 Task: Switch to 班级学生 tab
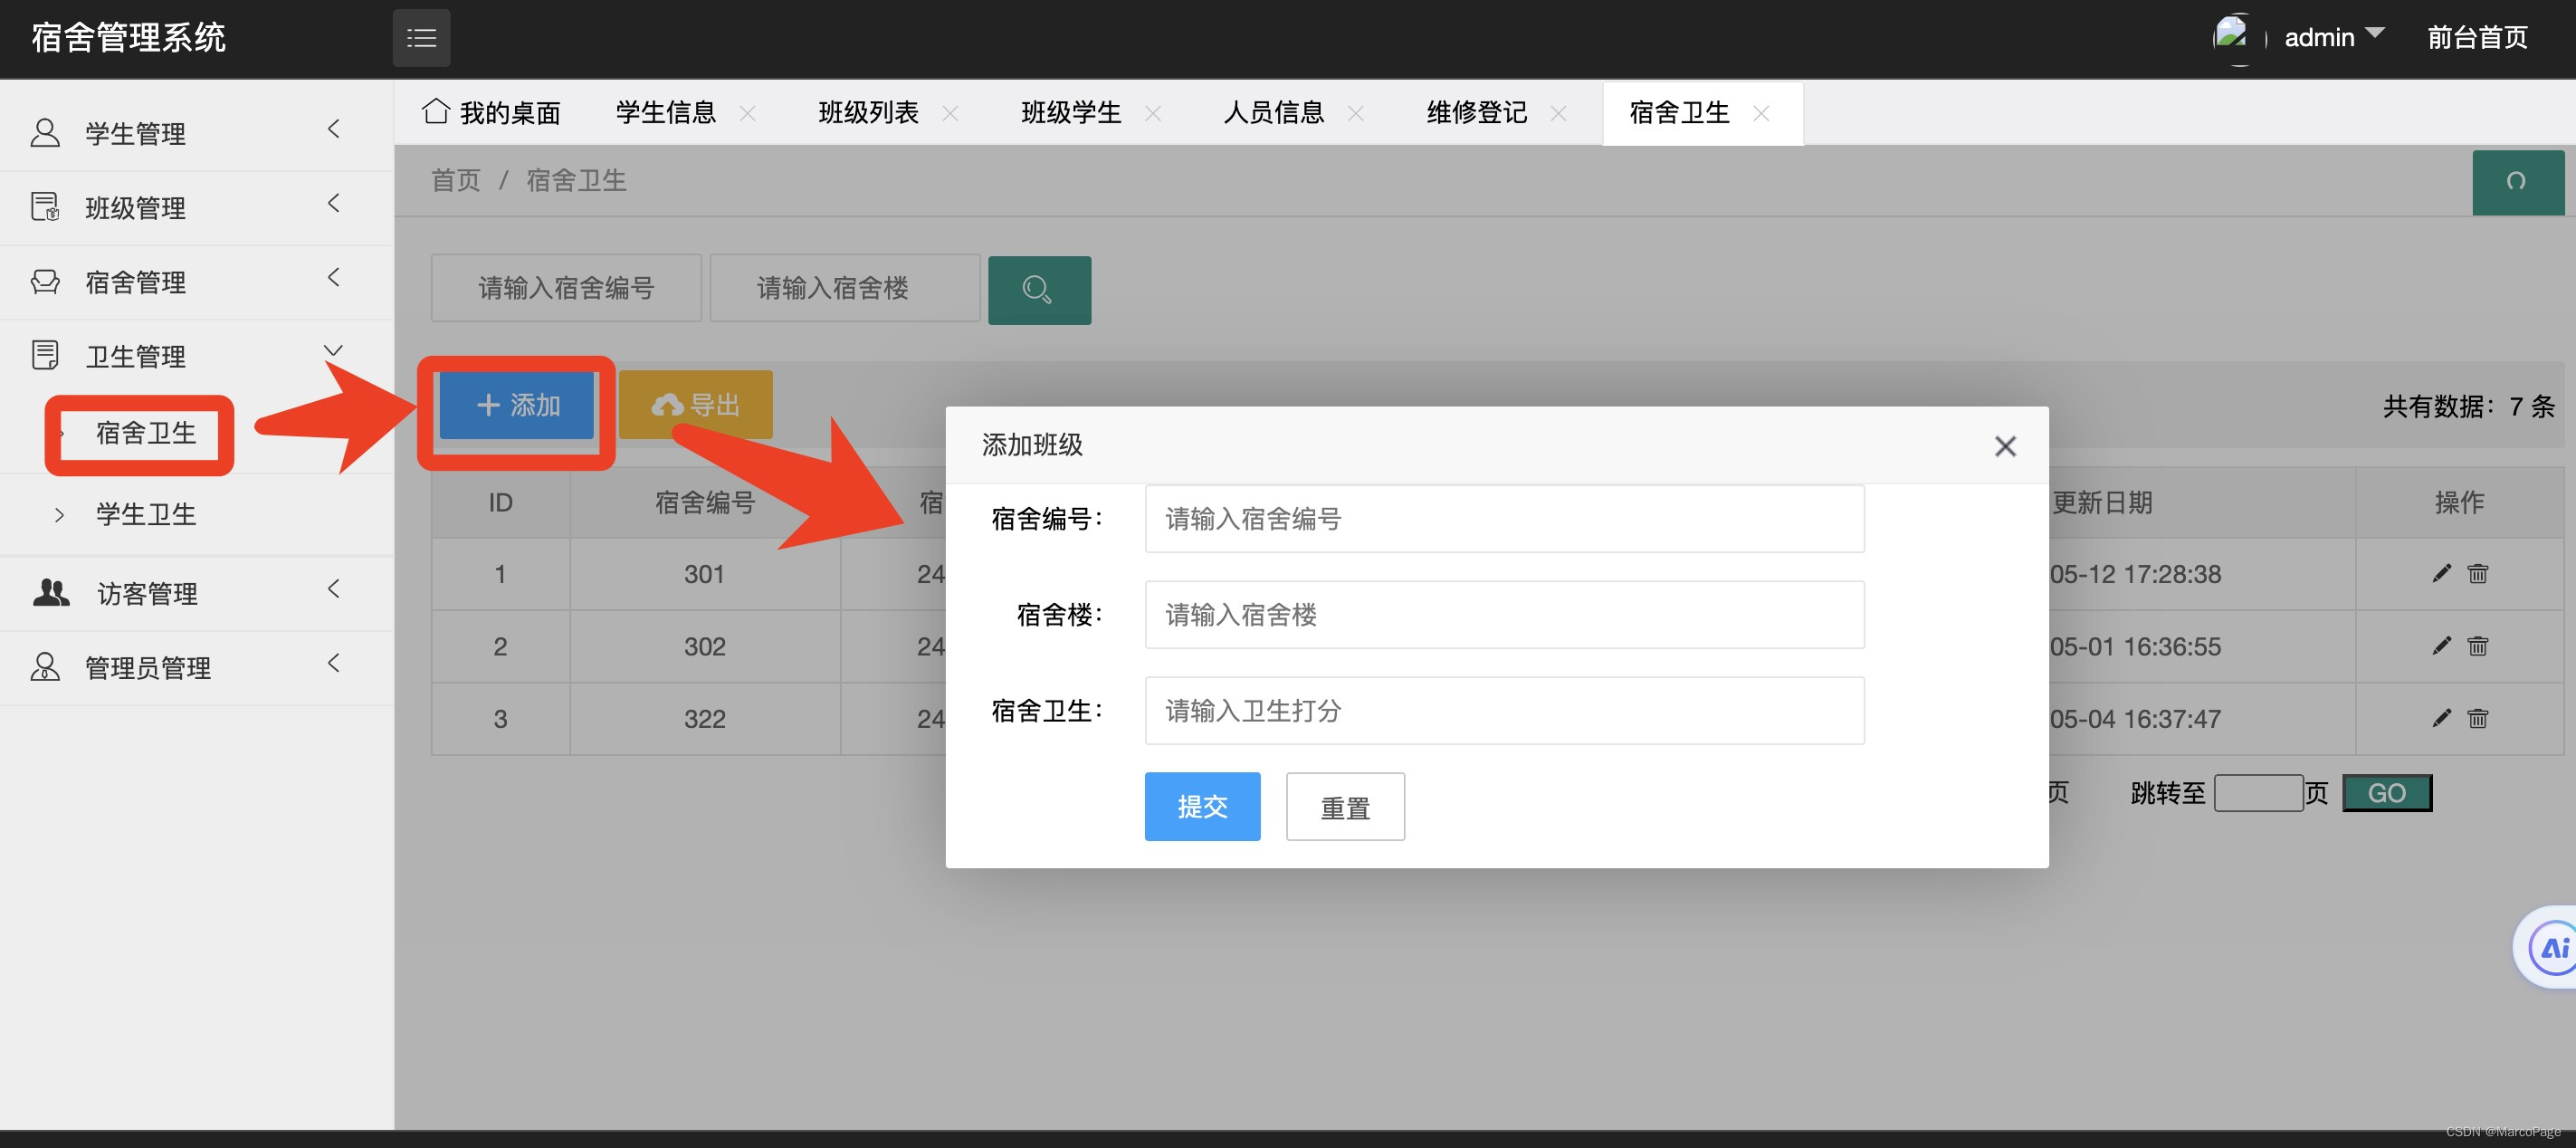pos(1071,113)
